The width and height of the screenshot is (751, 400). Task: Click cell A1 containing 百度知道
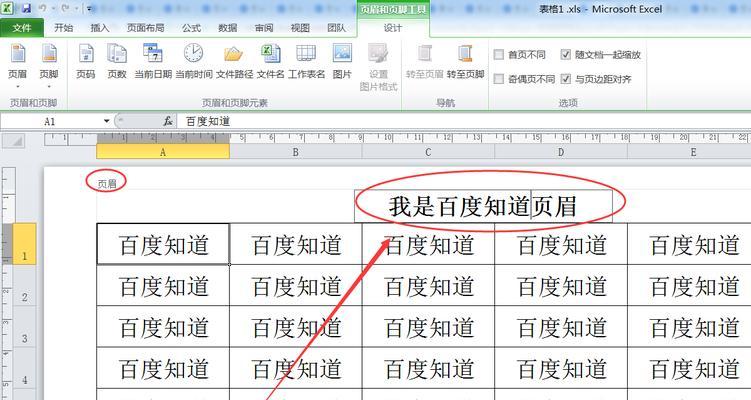[x=163, y=244]
